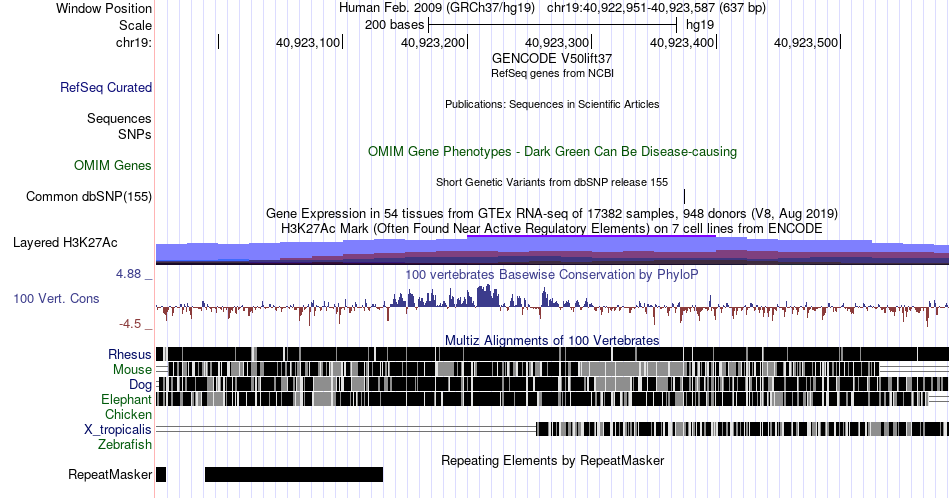Open Publications: Sequences in Scientific Articles title

point(552,104)
